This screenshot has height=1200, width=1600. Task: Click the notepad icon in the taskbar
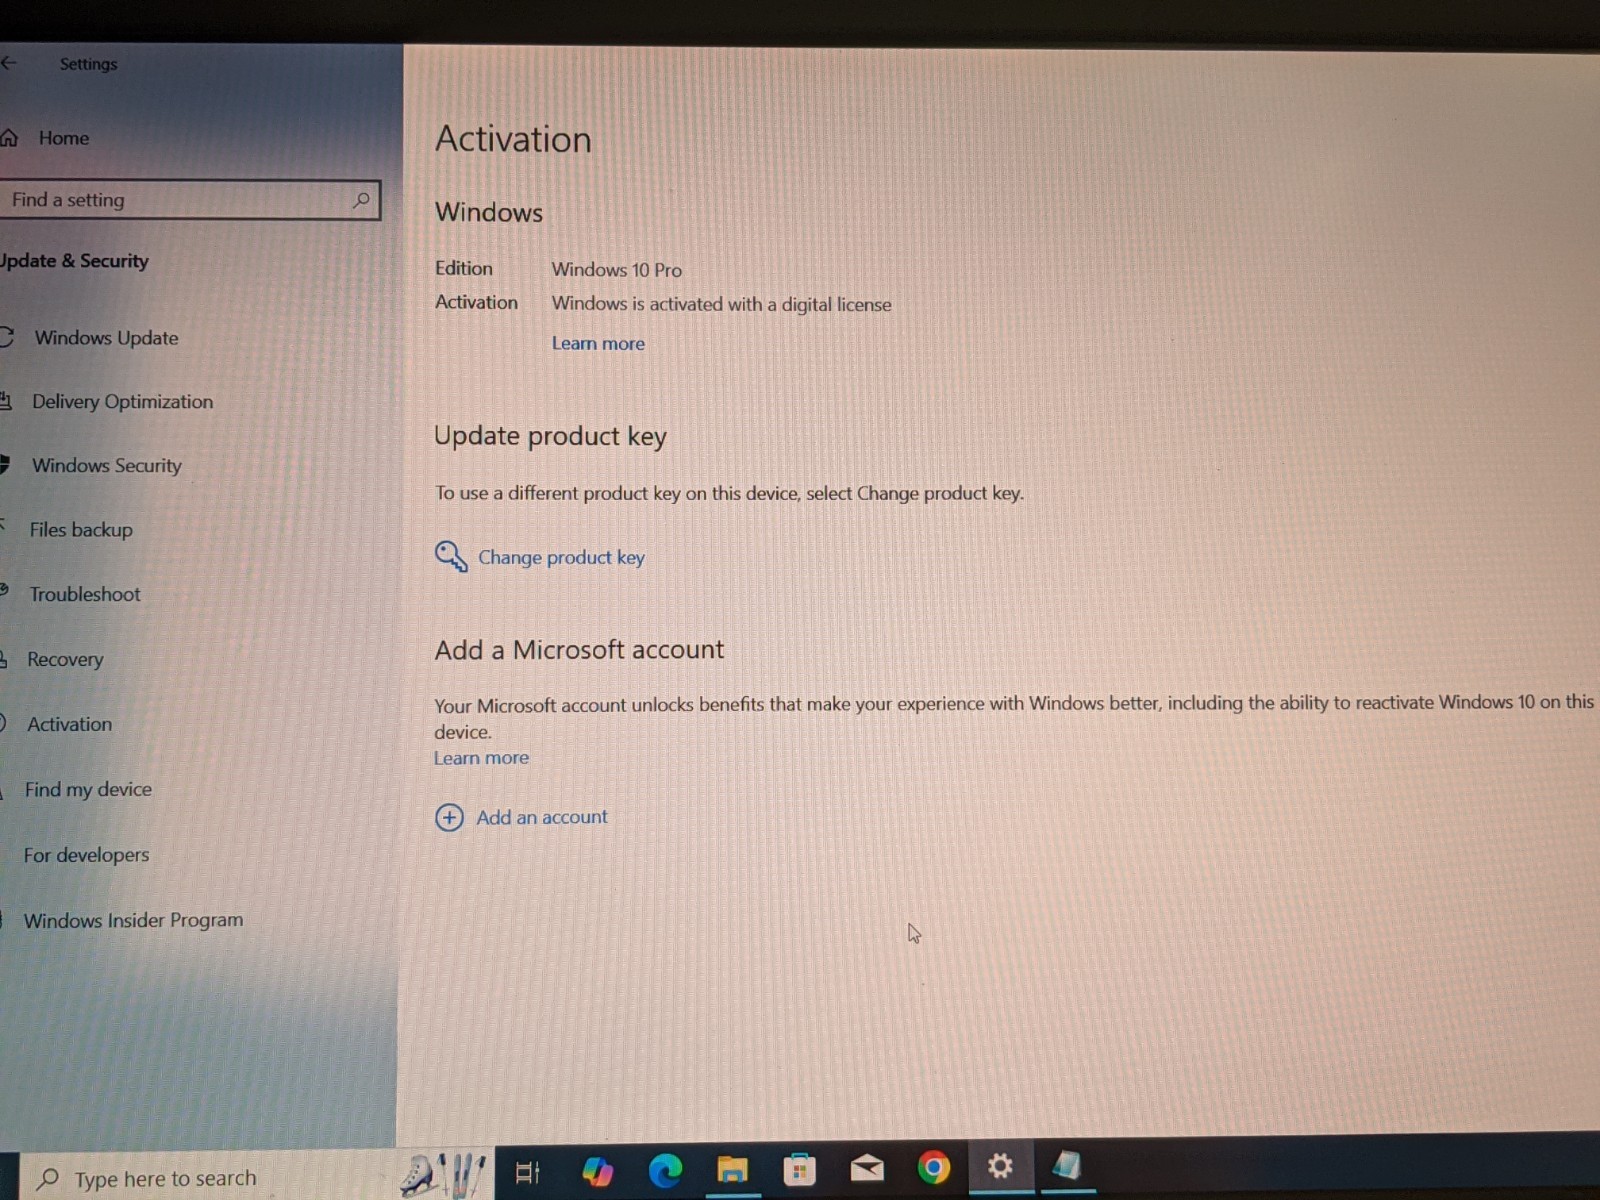(x=1067, y=1165)
